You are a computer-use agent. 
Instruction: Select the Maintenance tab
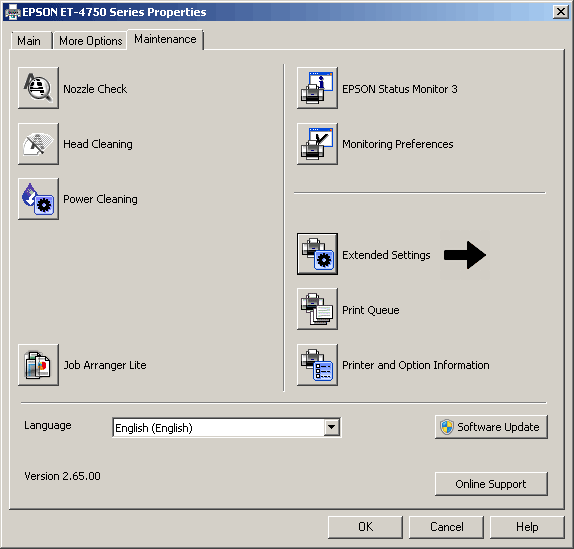[x=165, y=39]
